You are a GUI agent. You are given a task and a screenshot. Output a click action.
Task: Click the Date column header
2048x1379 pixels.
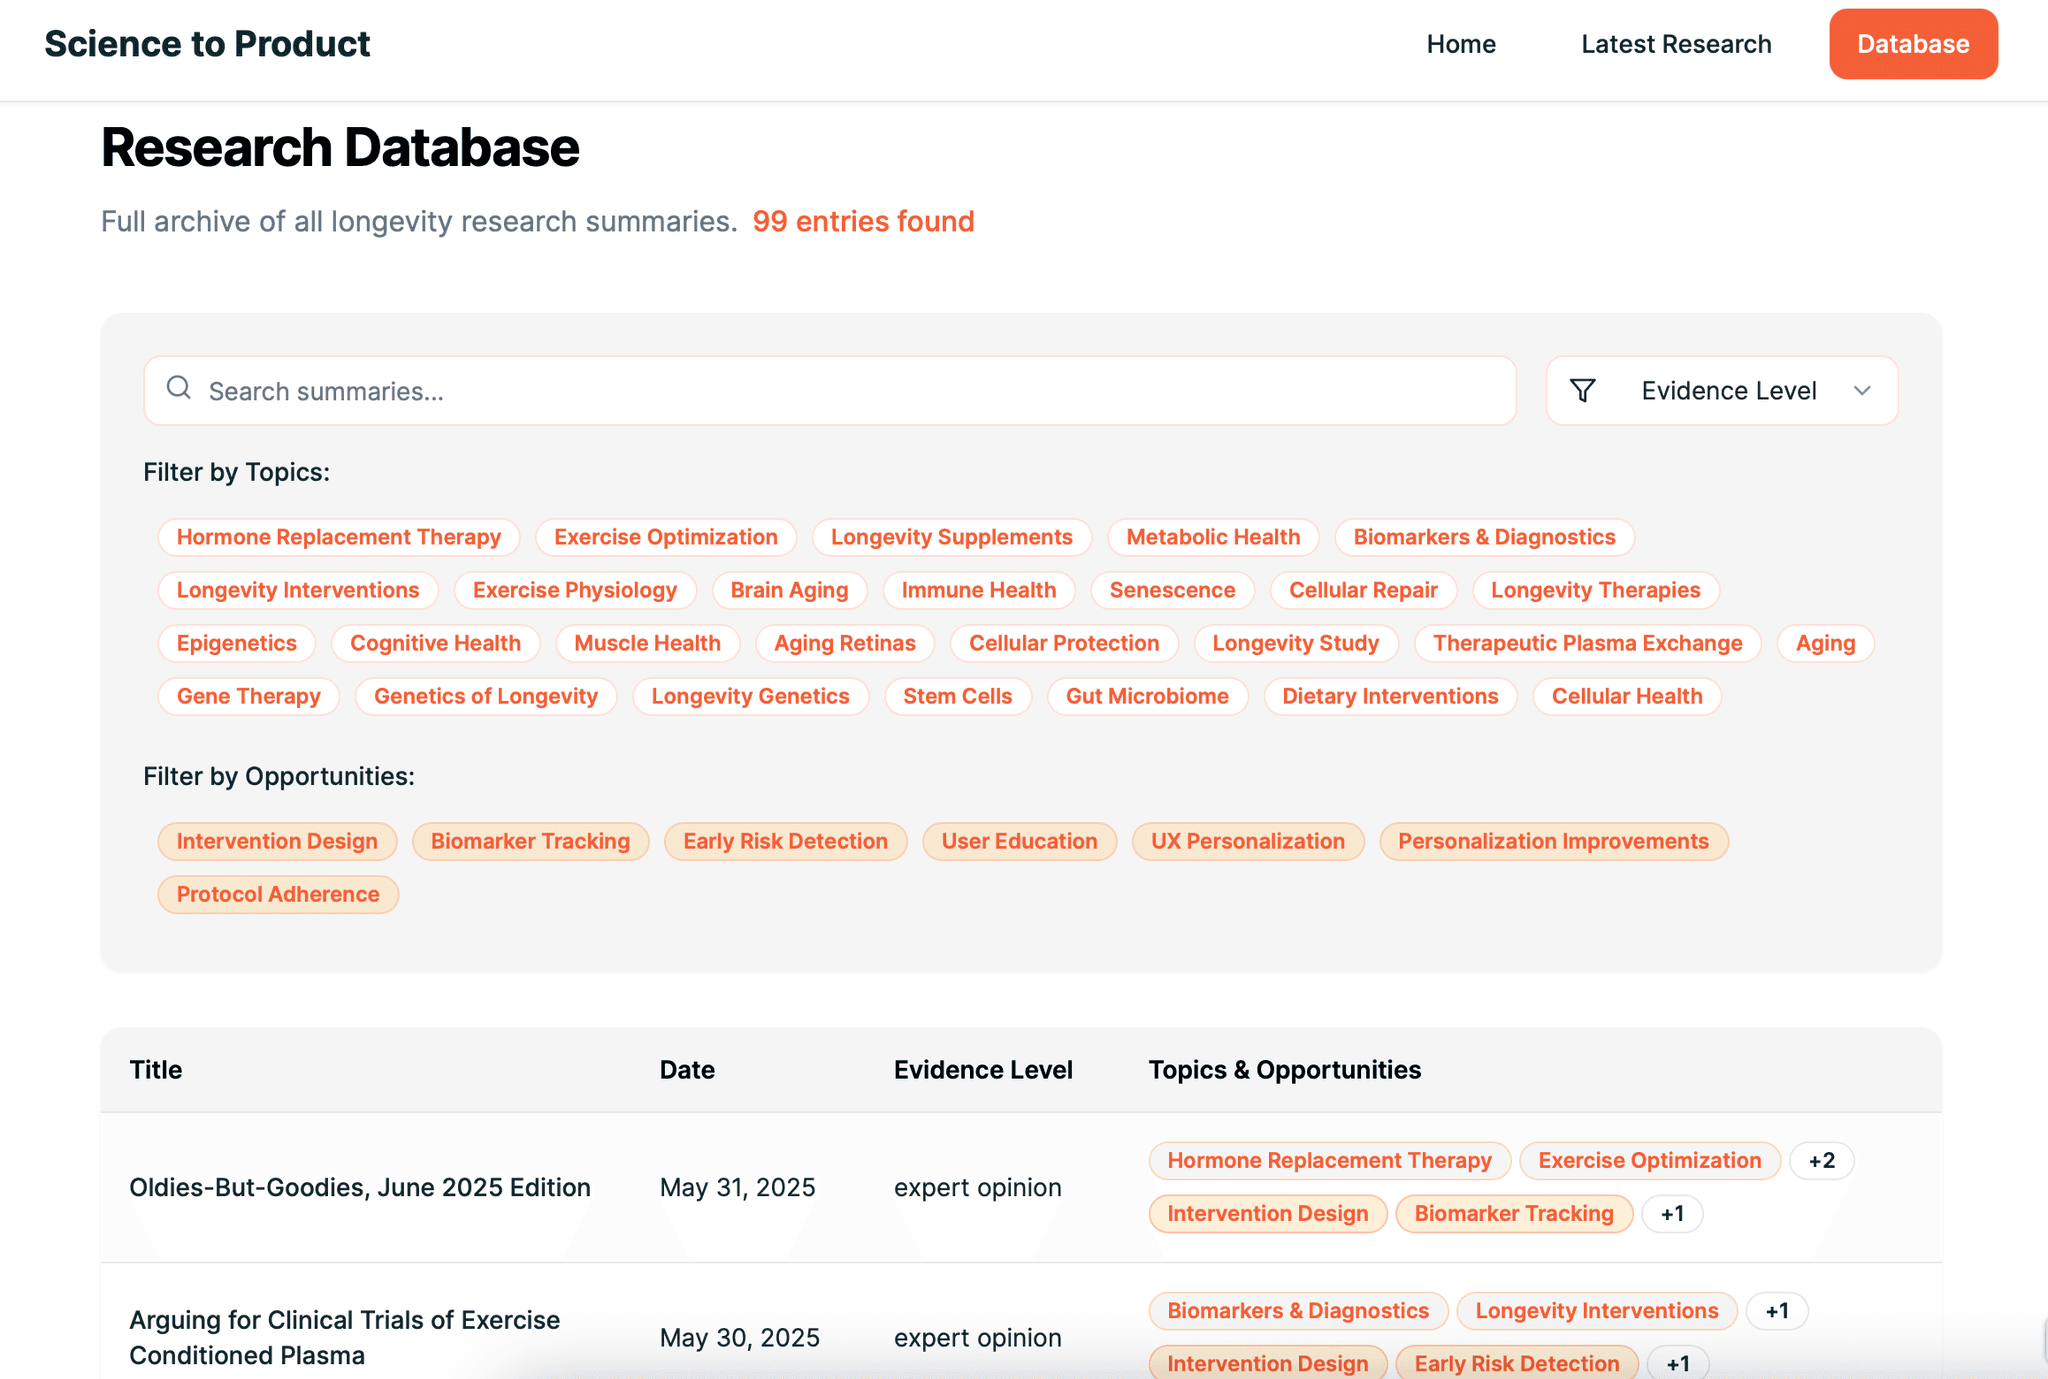687,1069
